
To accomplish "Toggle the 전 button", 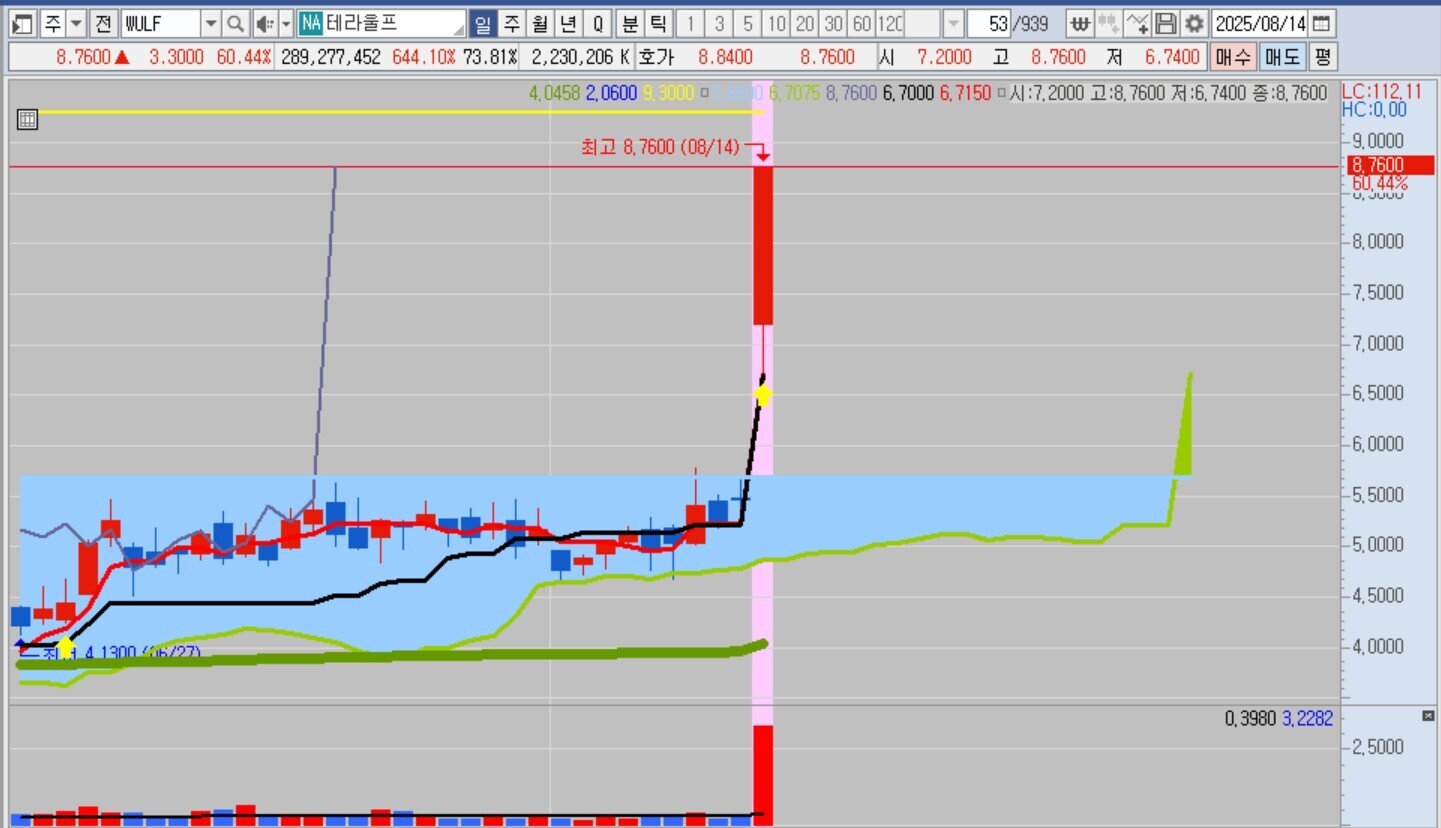I will [103, 23].
